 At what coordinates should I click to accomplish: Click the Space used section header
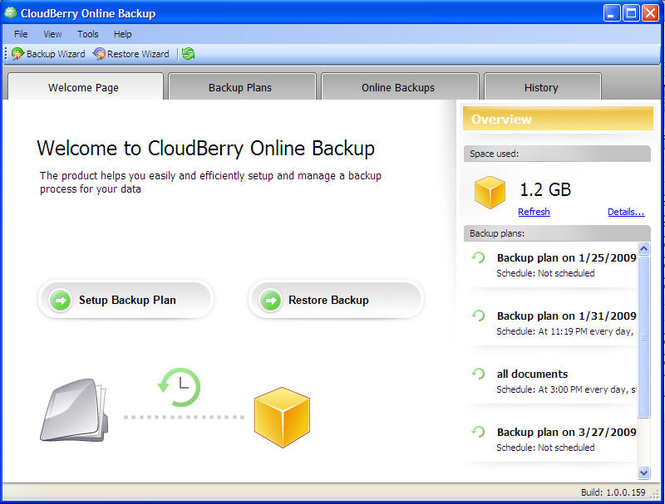click(557, 154)
